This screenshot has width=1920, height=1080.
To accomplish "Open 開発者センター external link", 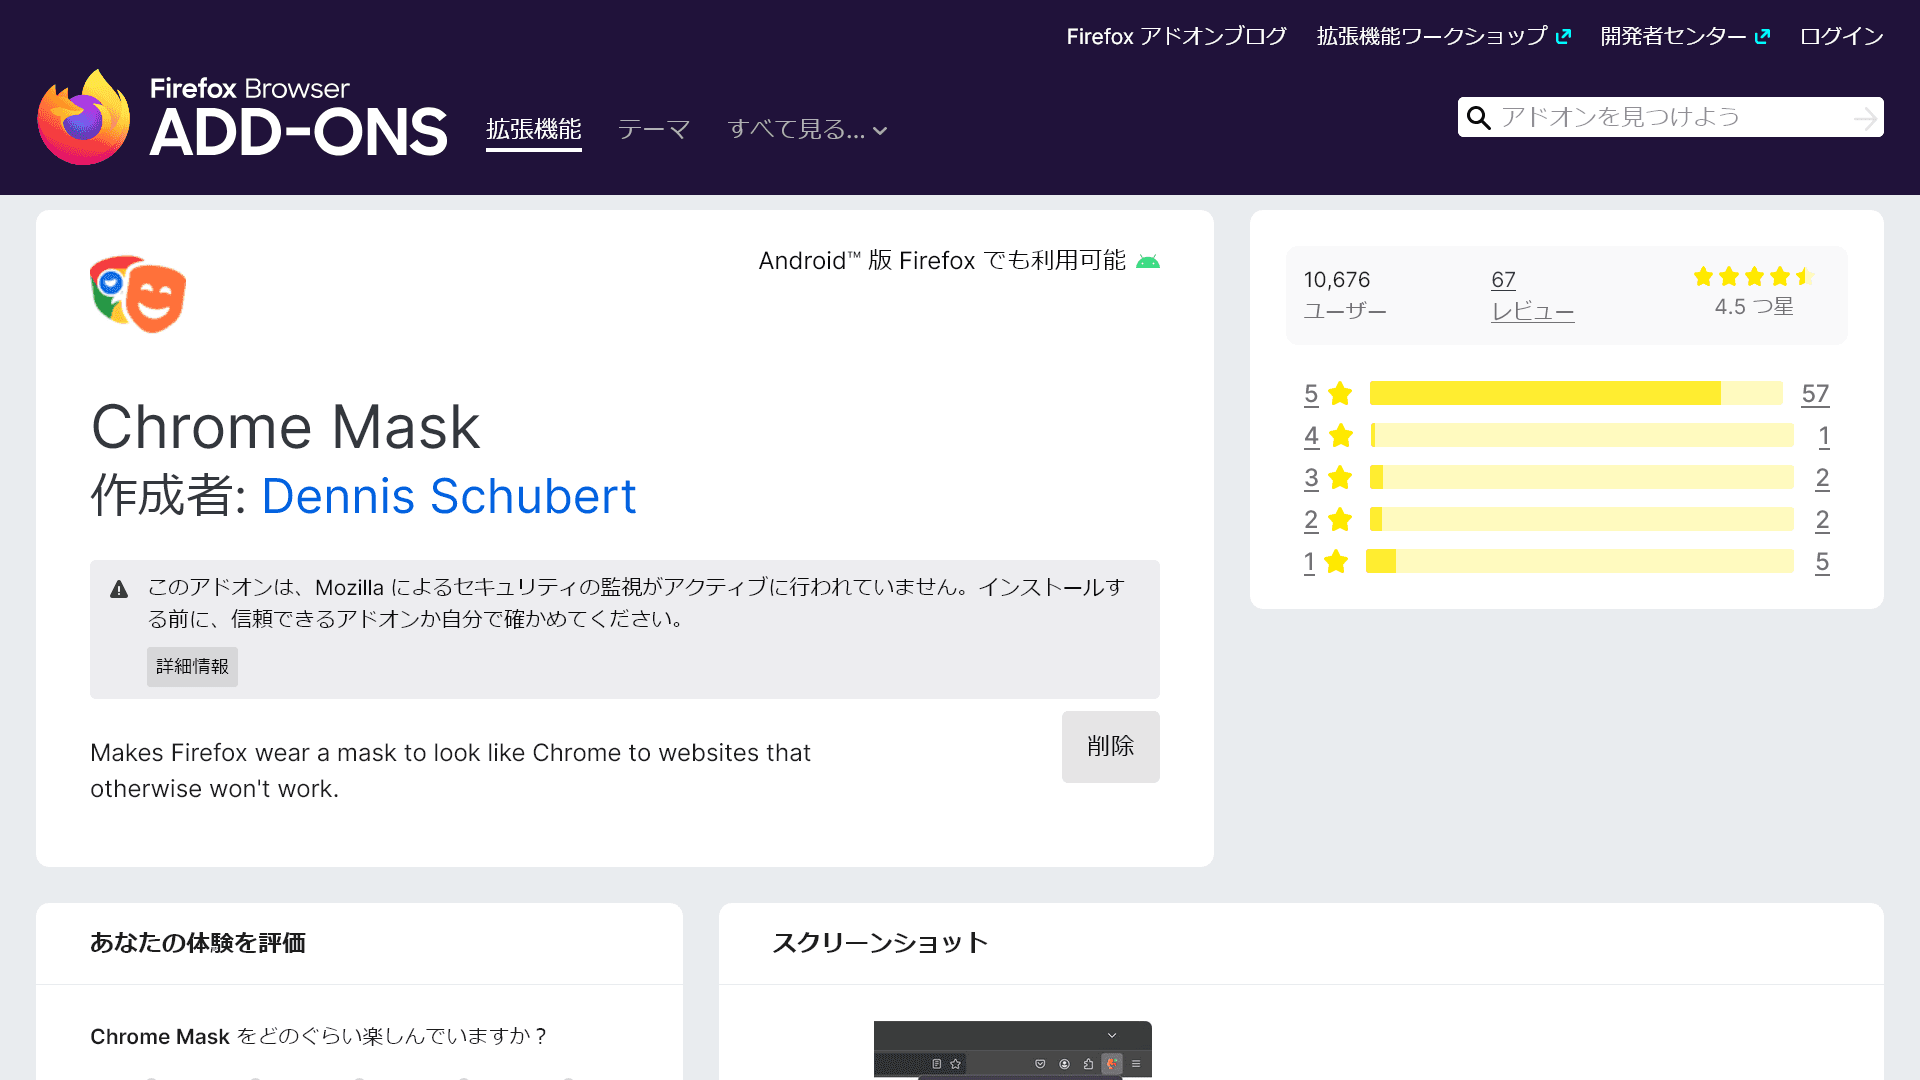I will pyautogui.click(x=1685, y=36).
